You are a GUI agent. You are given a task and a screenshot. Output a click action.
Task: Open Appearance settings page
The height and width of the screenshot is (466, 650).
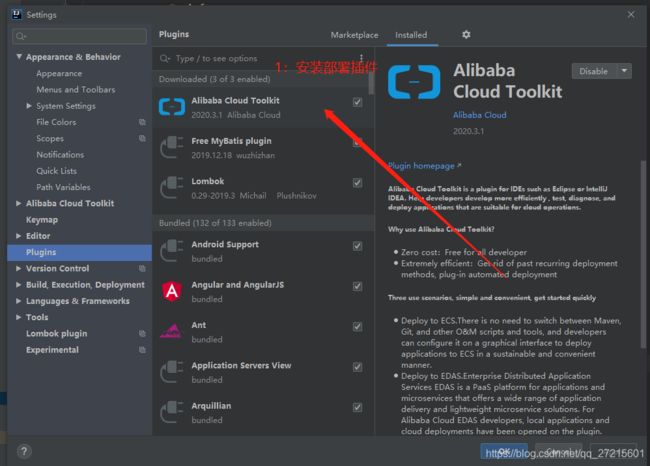click(59, 73)
